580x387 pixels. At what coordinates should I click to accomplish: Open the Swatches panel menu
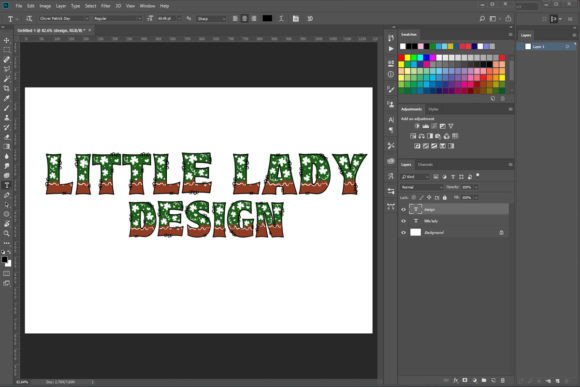[510, 34]
